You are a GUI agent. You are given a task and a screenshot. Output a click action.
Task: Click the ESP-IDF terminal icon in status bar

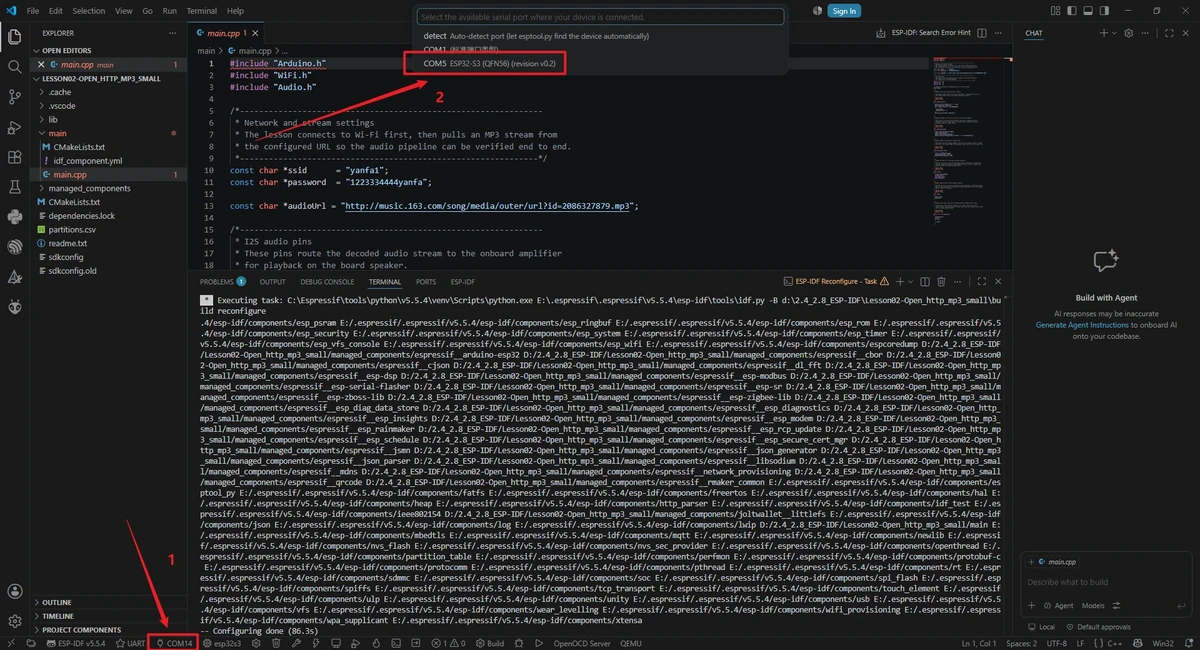[x=395, y=643]
